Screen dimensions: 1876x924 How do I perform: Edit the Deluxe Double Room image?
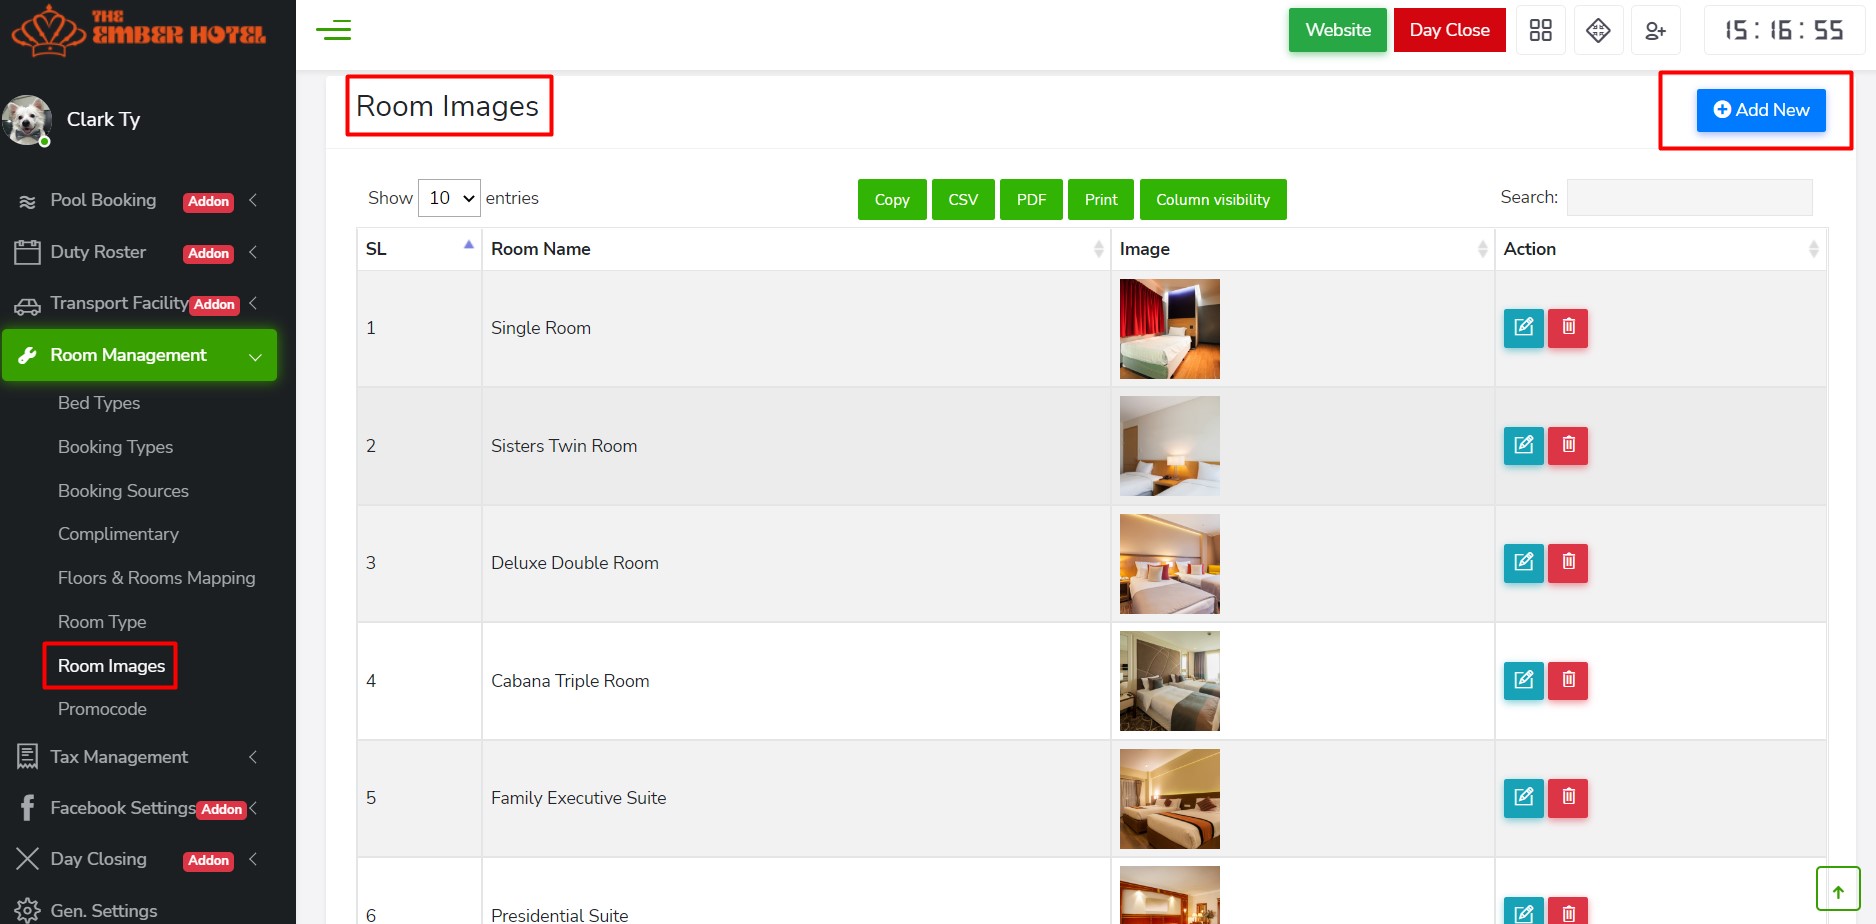pyautogui.click(x=1523, y=563)
